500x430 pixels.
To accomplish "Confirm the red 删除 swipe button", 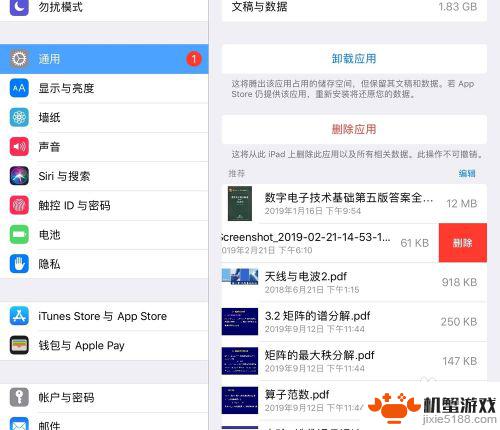I will [463, 243].
